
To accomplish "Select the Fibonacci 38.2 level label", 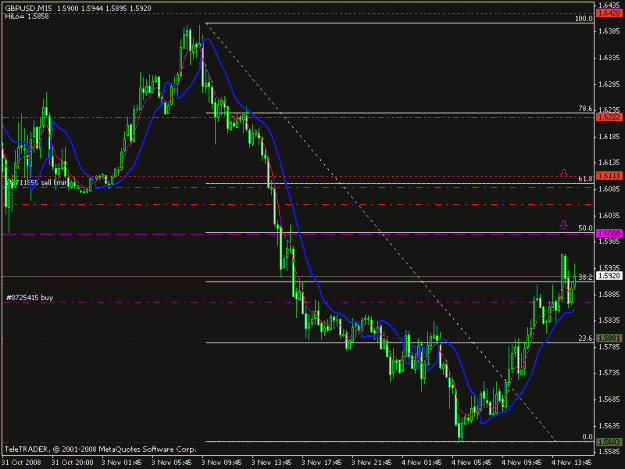I will pos(585,277).
